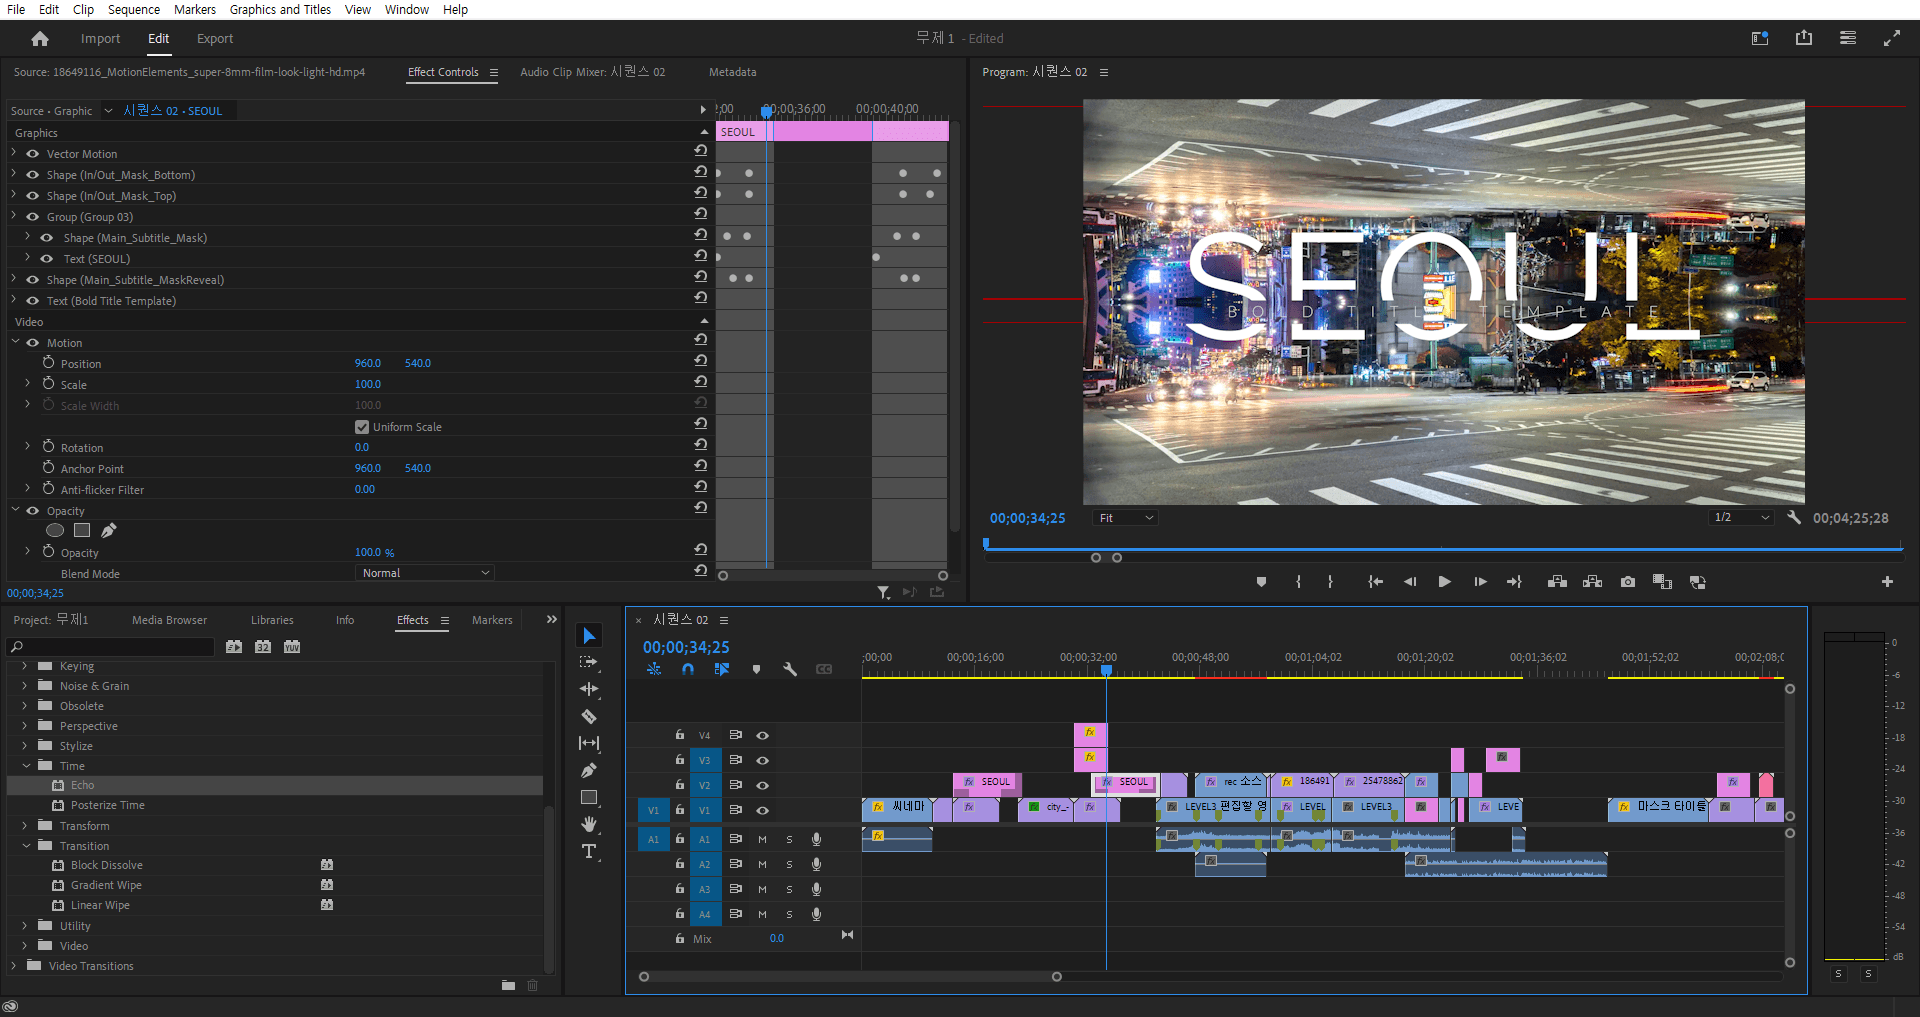This screenshot has width=1920, height=1017.
Task: Open Program Monitor wrench settings
Action: click(1794, 518)
